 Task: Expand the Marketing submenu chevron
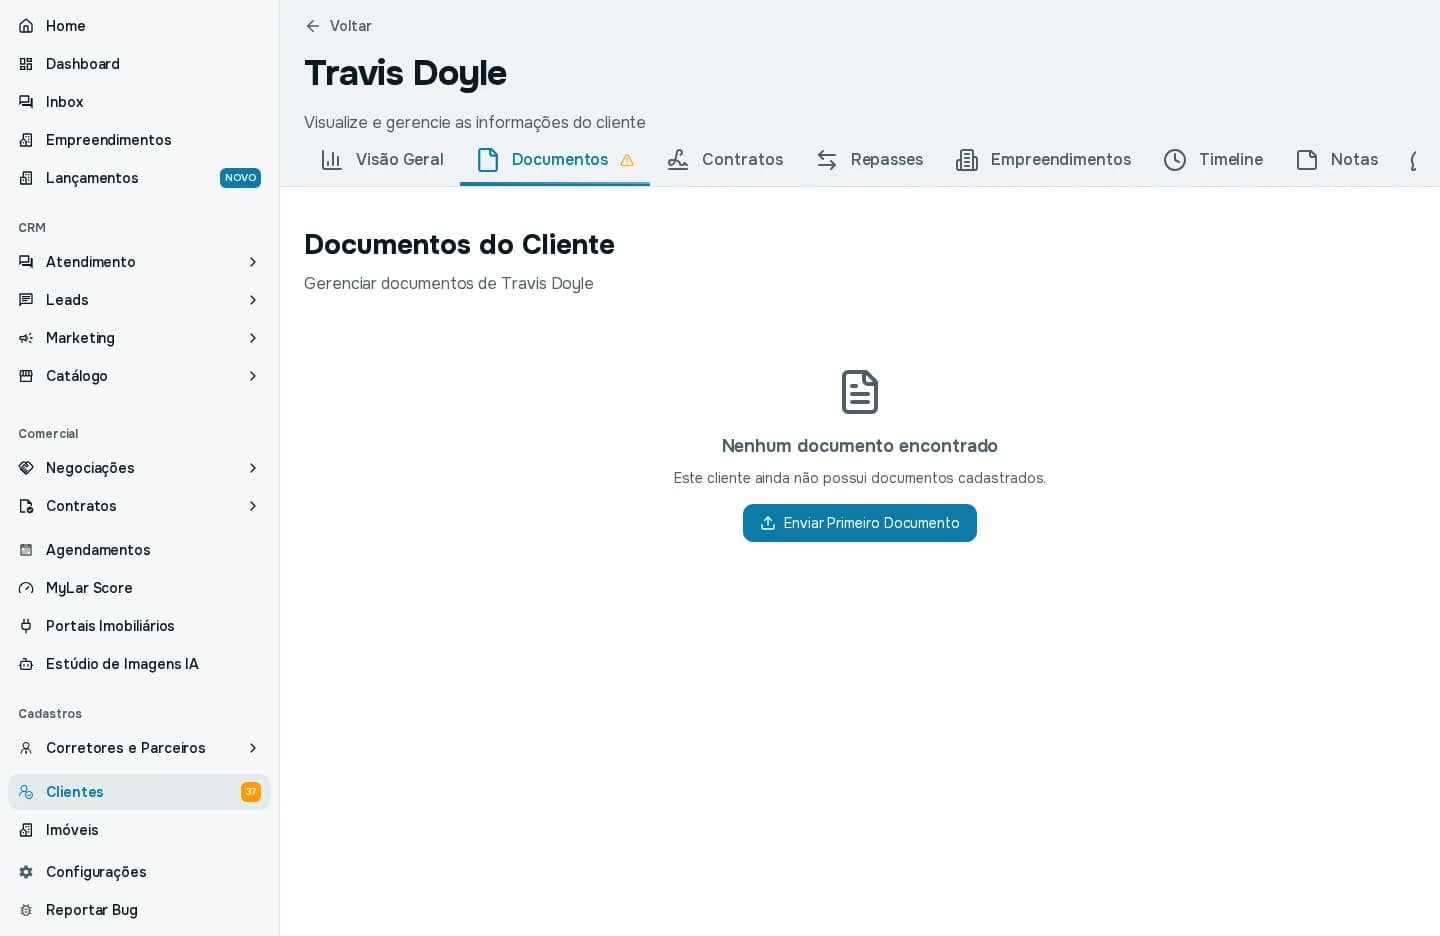[x=253, y=338]
